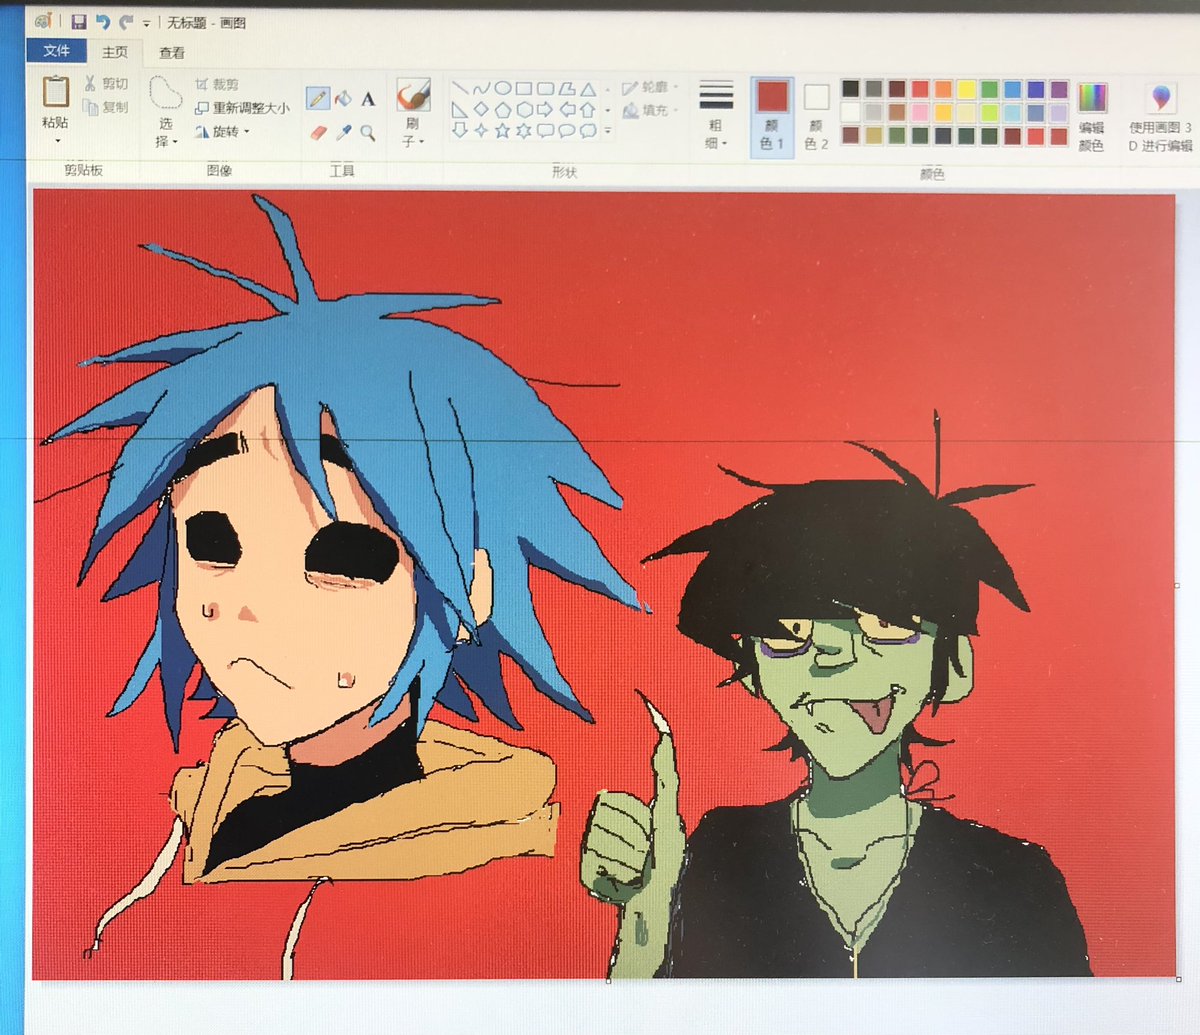
Task: Click the Copy (复制) button
Action: click(106, 106)
